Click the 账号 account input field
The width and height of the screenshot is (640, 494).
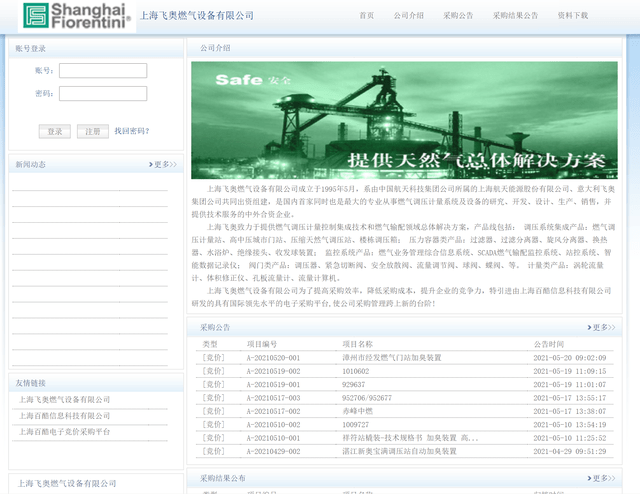pyautogui.click(x=103, y=71)
